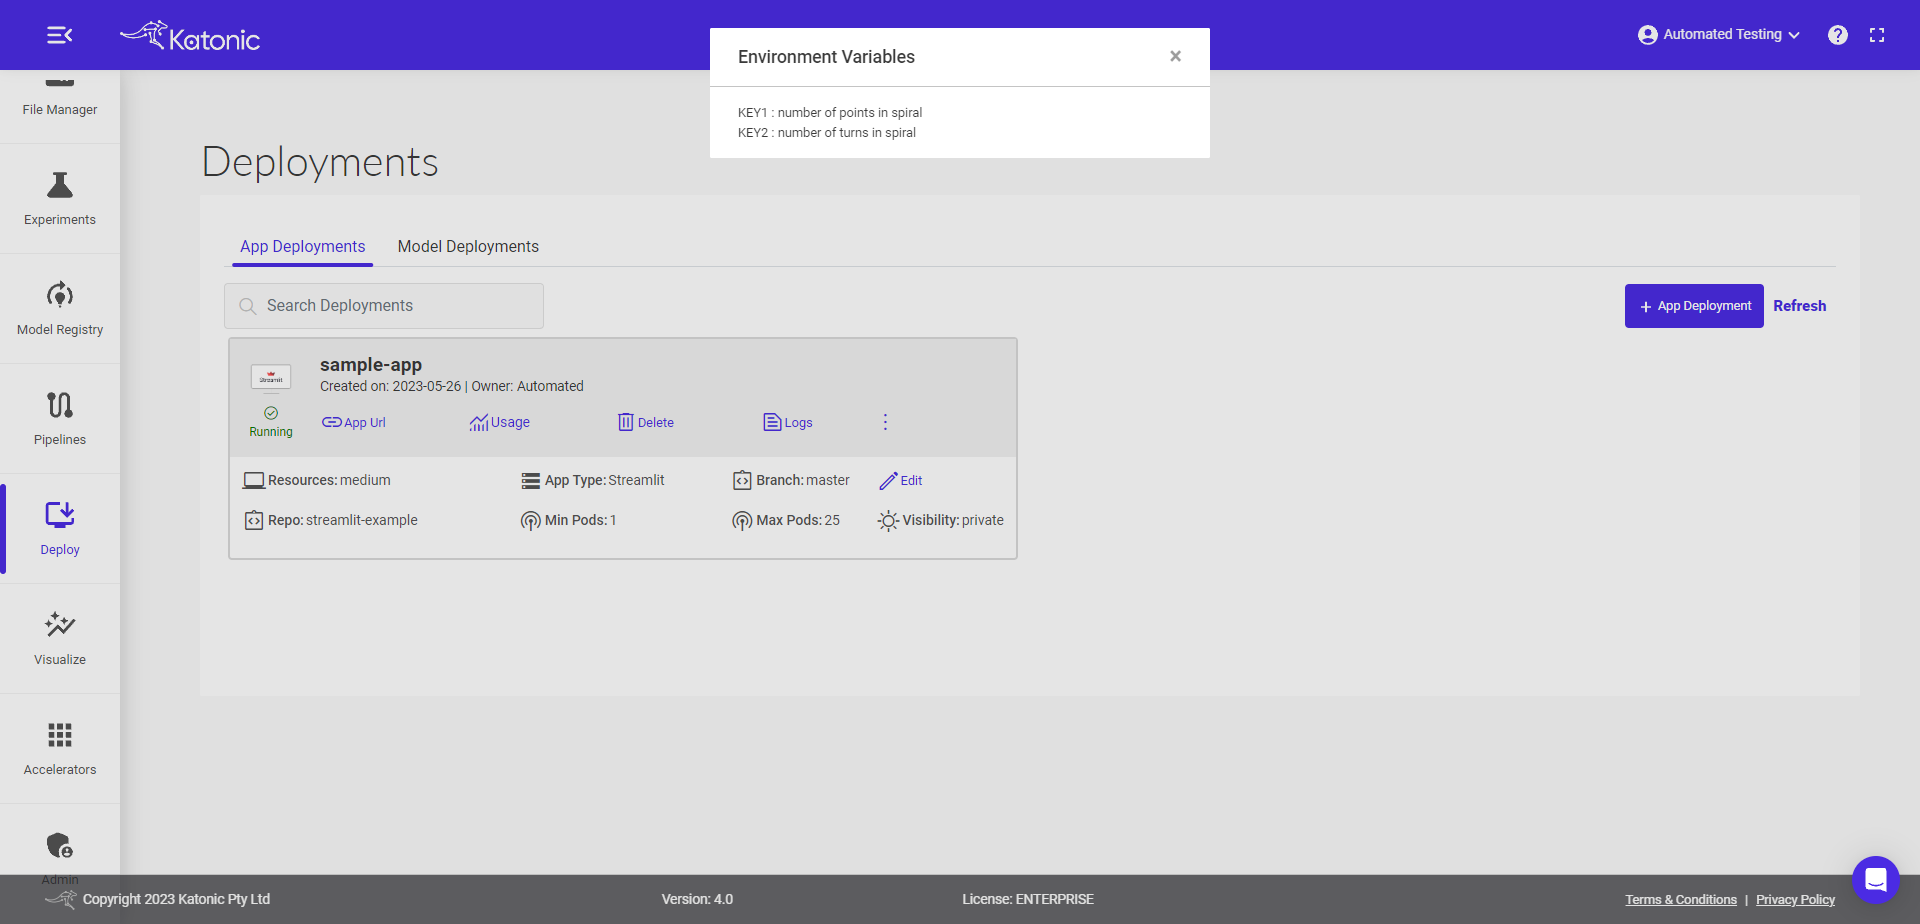The height and width of the screenshot is (924, 1920).
Task: Open Privacy Policy link
Action: point(1795,900)
